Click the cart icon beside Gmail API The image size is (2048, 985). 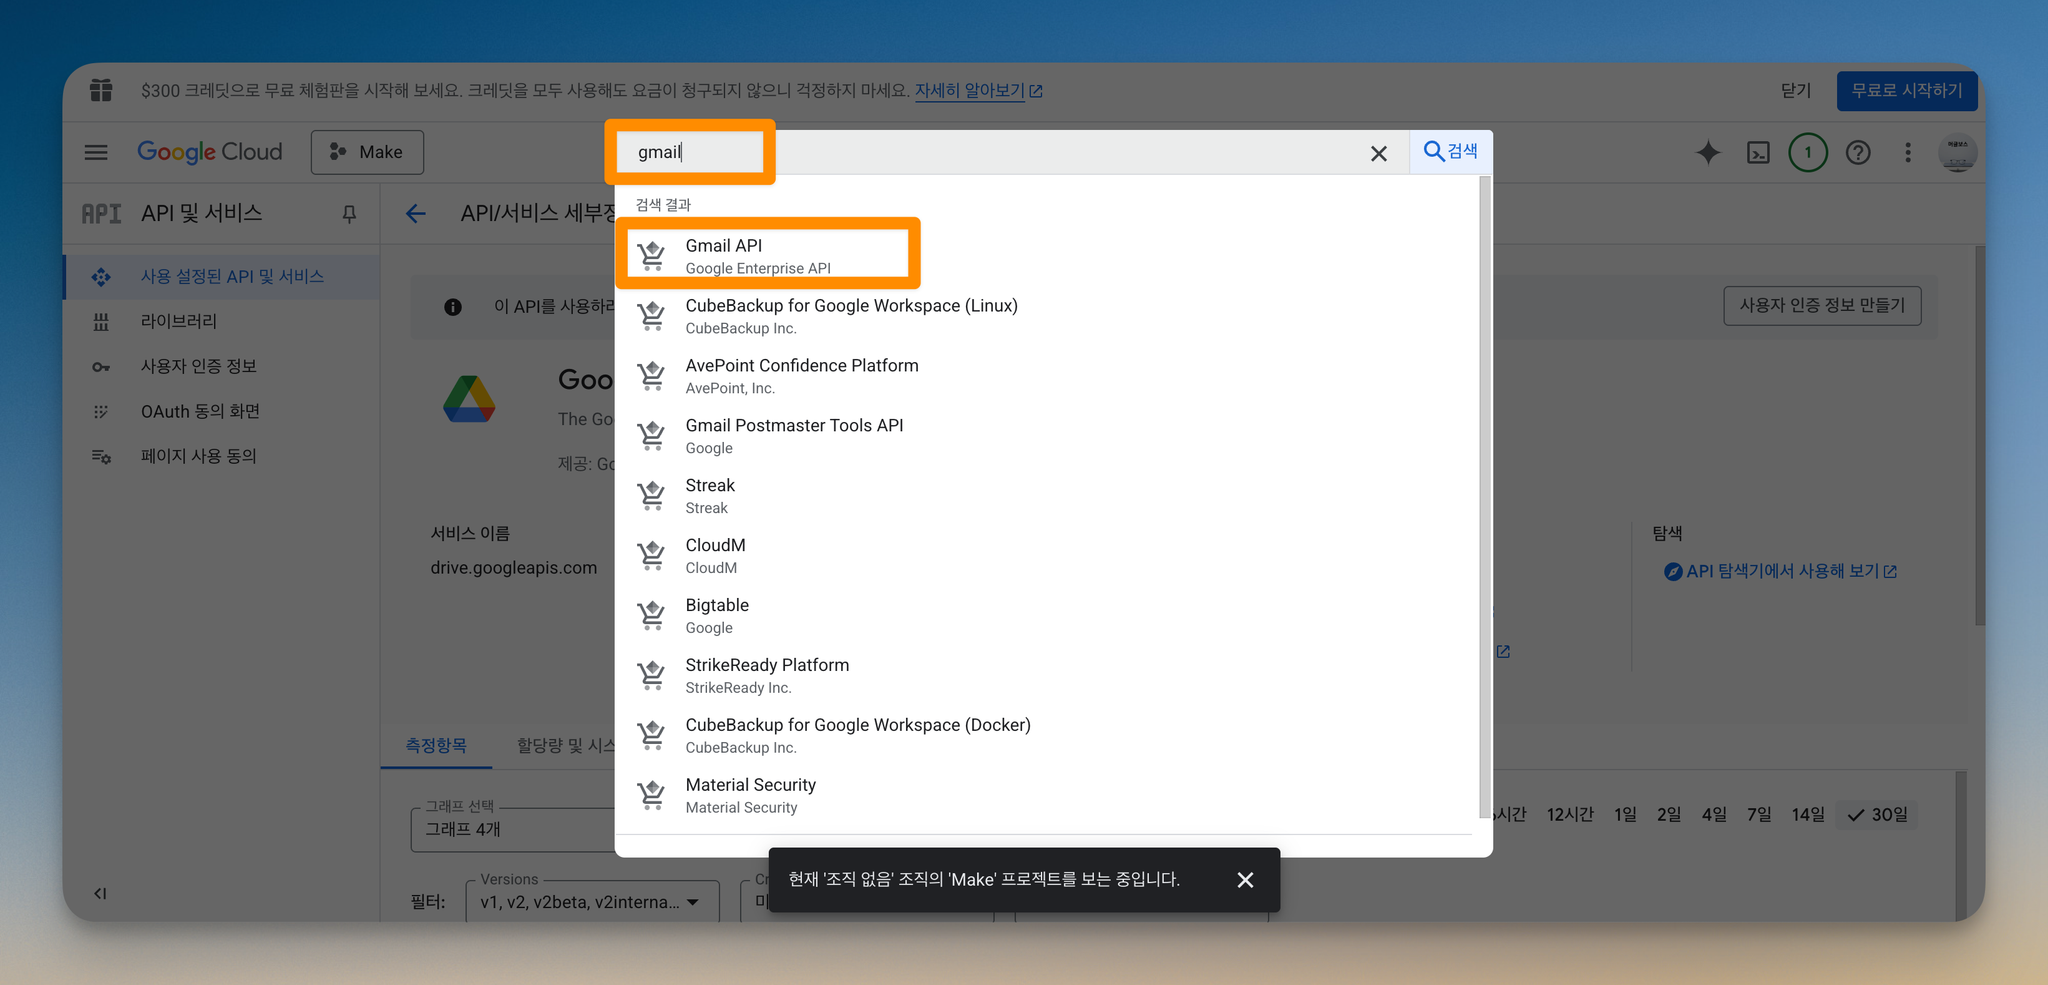coord(652,256)
